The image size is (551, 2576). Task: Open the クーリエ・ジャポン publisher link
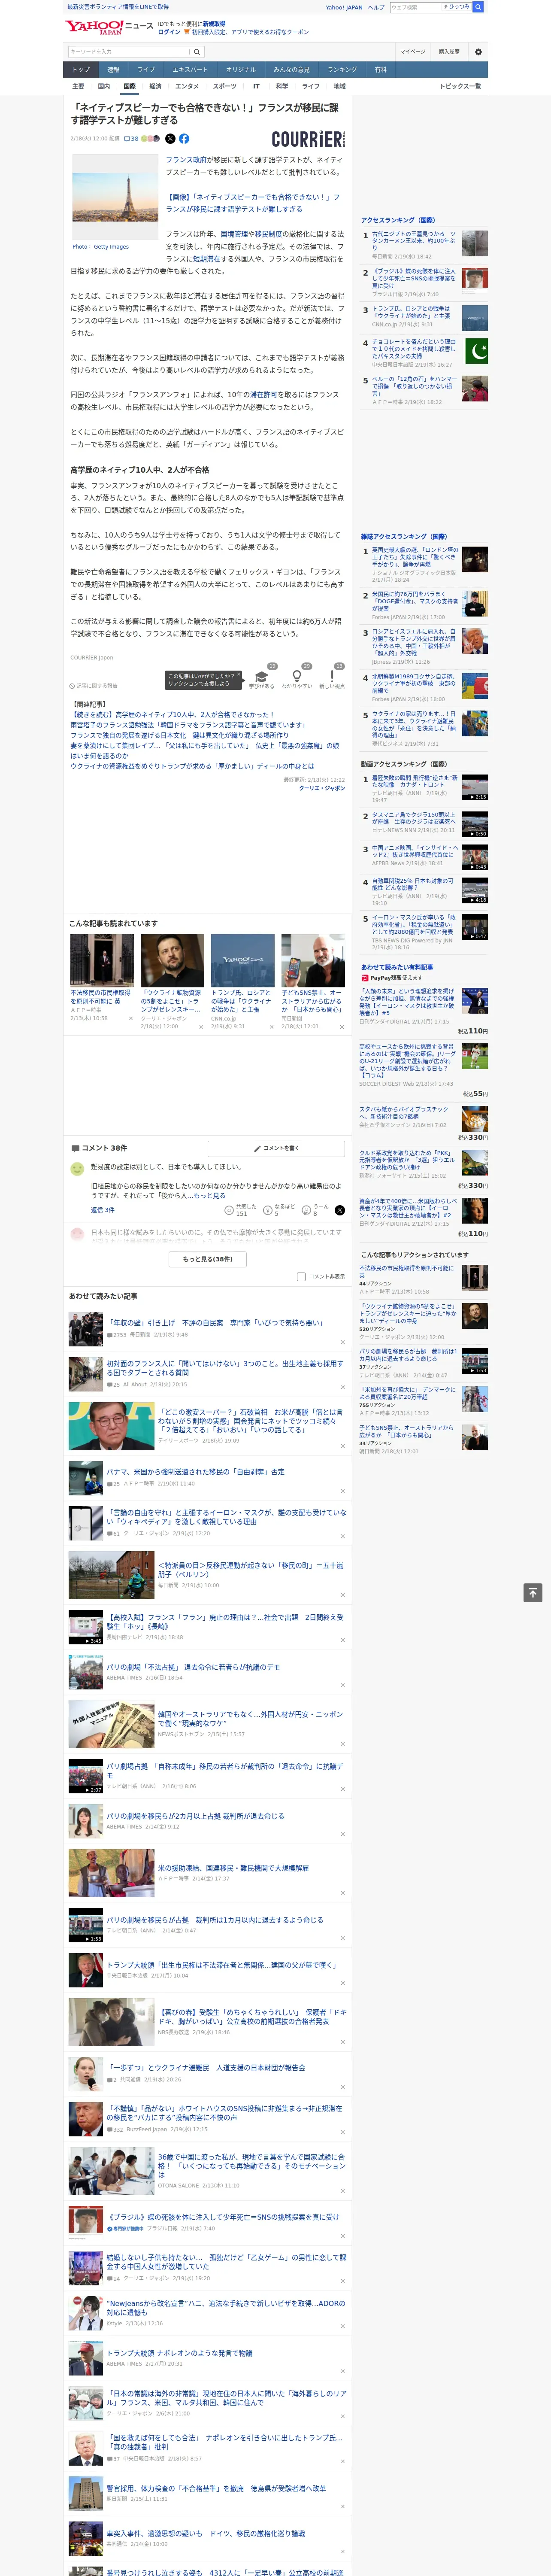[x=322, y=788]
